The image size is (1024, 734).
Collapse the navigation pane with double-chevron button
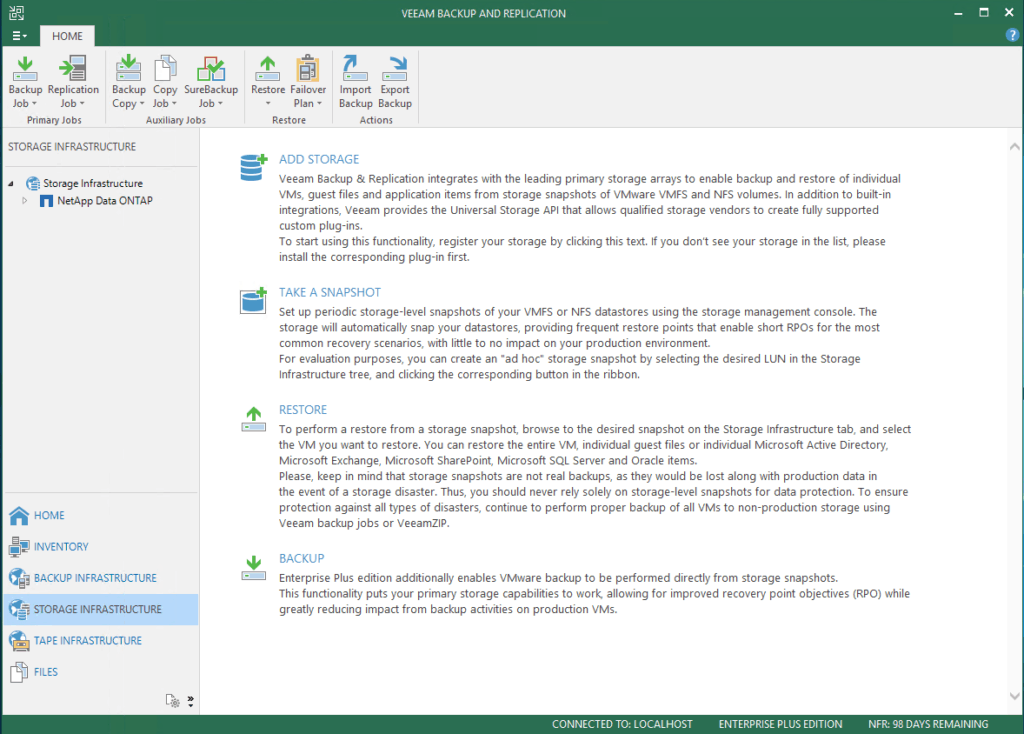(x=190, y=701)
